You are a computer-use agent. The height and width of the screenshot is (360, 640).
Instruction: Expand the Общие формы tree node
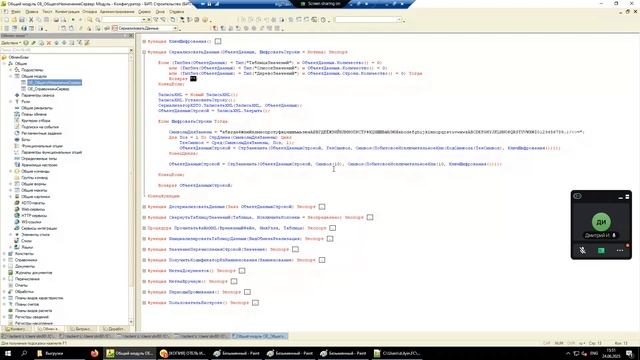tap(11, 184)
